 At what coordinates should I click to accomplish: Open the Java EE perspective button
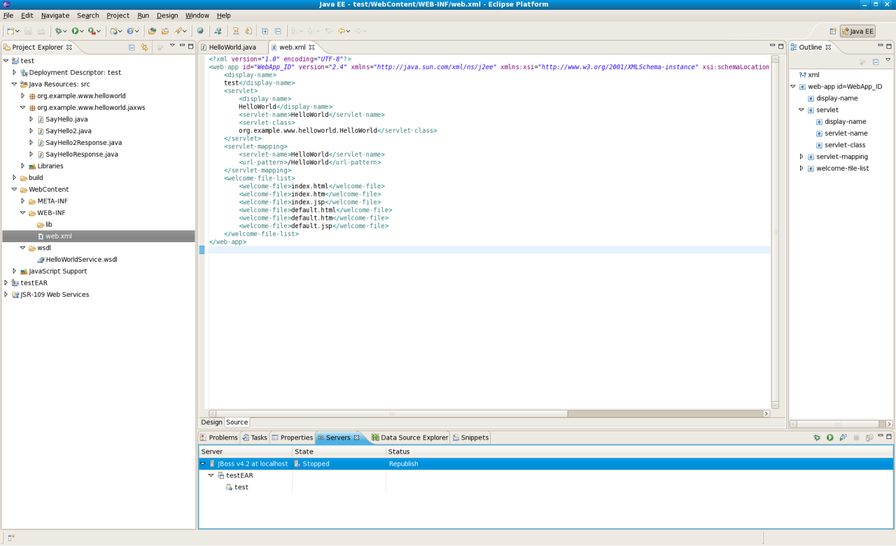[x=857, y=31]
